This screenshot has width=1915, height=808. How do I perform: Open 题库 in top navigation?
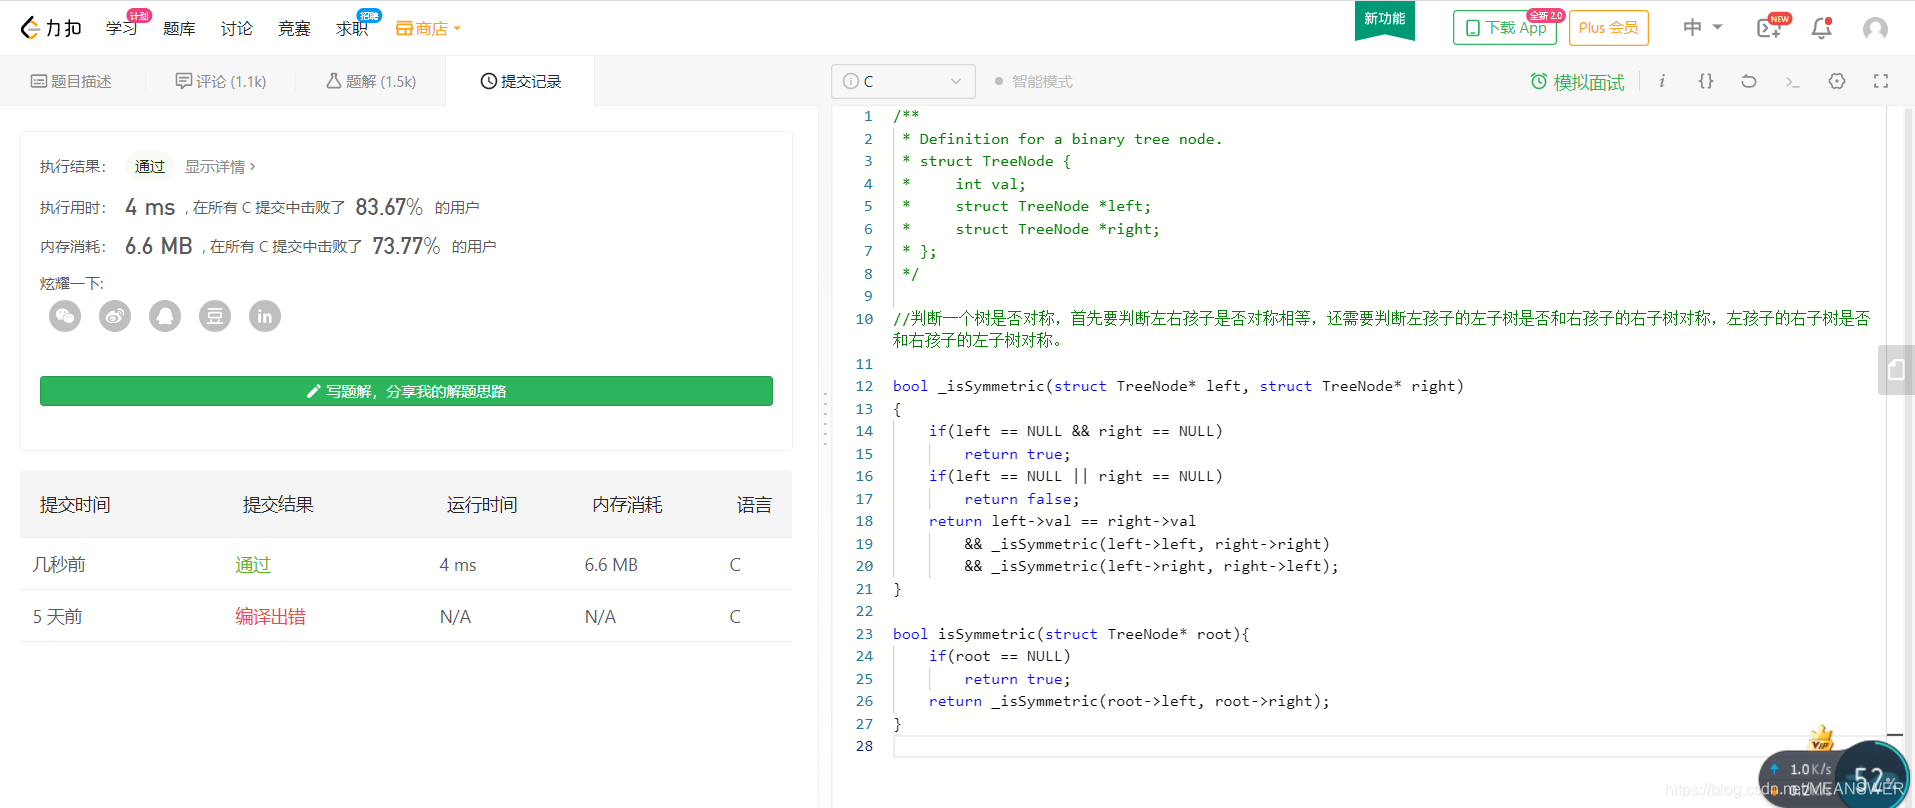click(179, 29)
